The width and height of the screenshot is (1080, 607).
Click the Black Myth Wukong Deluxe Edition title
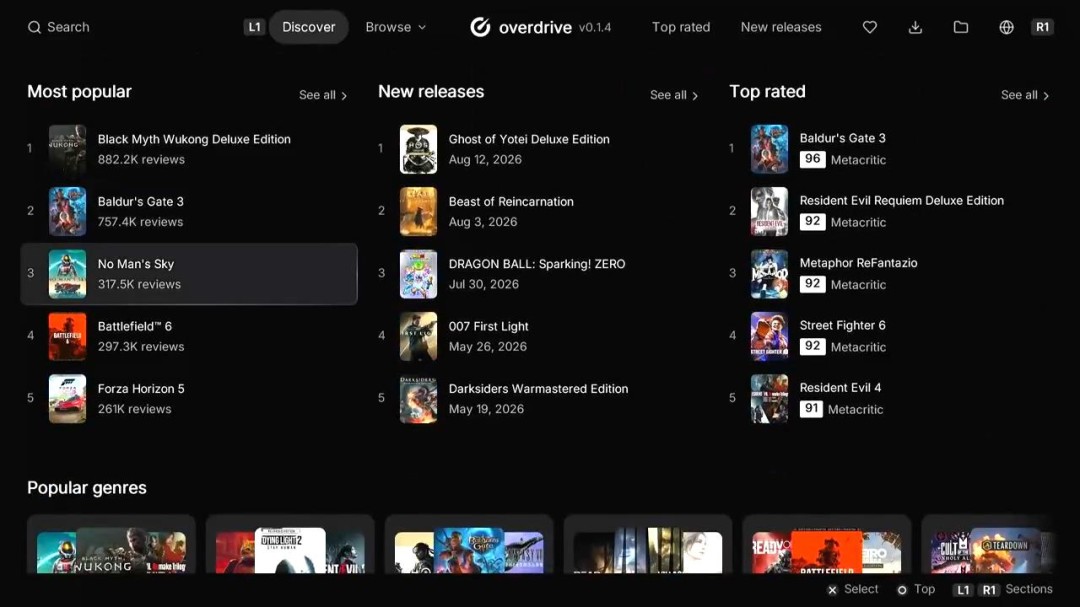click(x=194, y=139)
